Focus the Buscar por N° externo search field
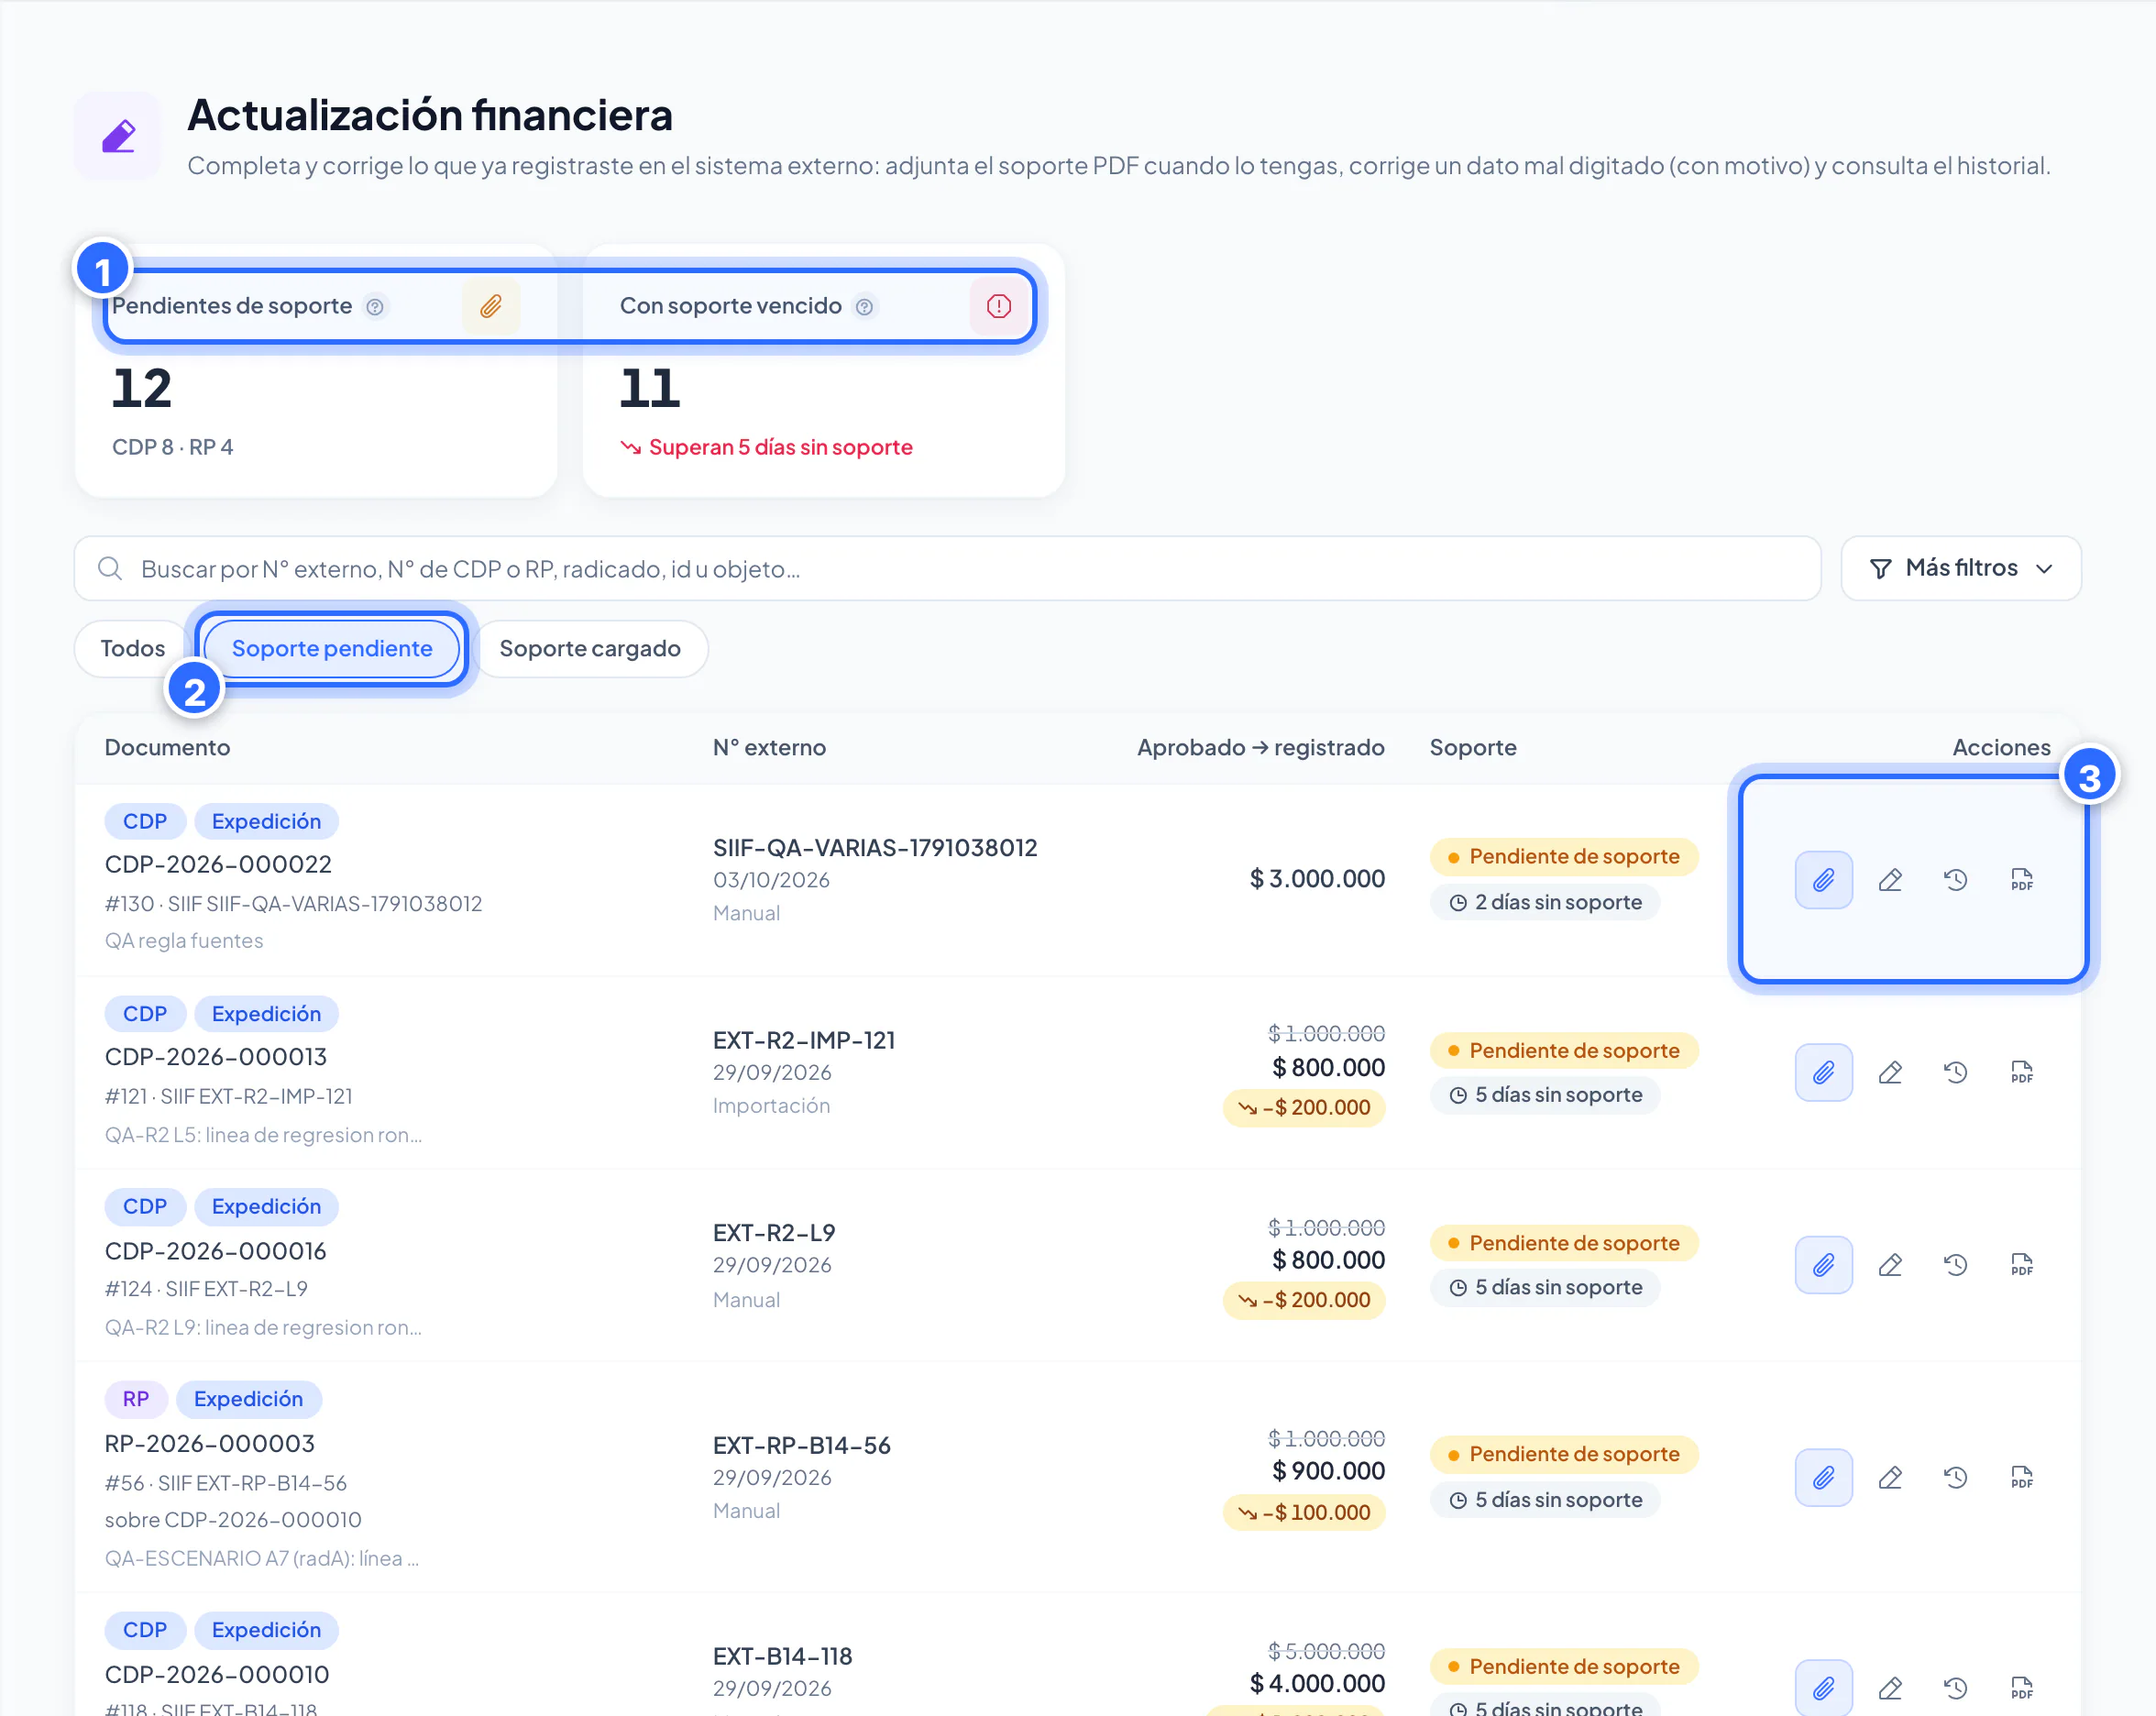This screenshot has height=1716, width=2156. pyautogui.click(x=947, y=568)
